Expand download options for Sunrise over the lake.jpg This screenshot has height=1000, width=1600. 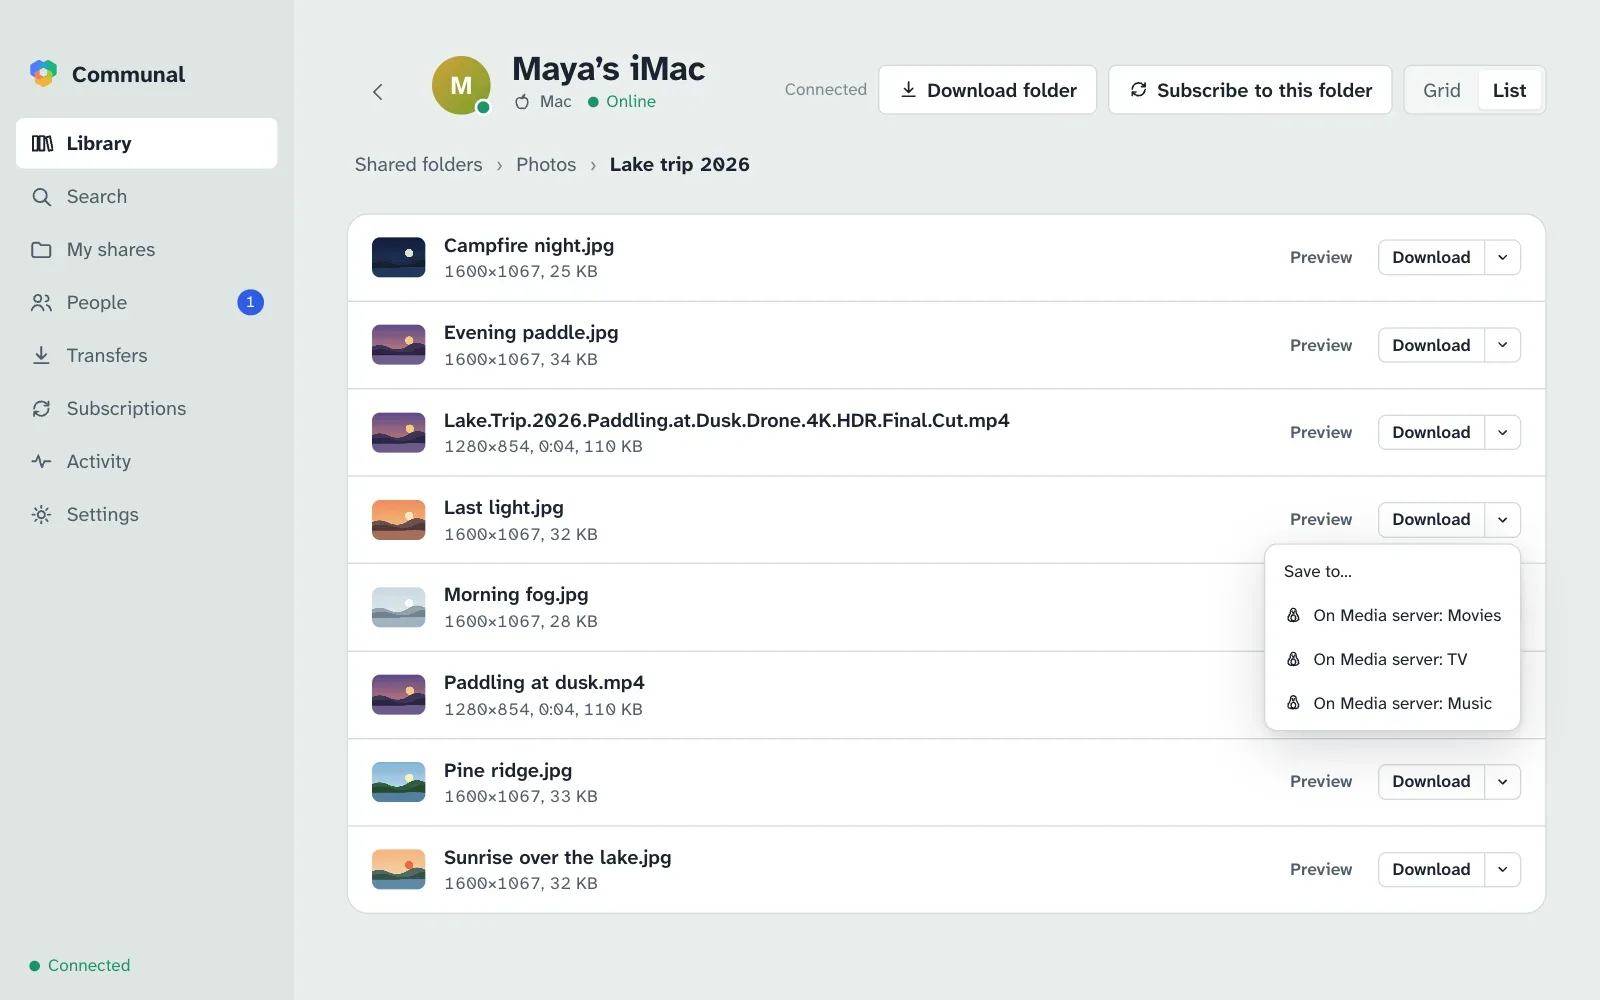point(1502,869)
